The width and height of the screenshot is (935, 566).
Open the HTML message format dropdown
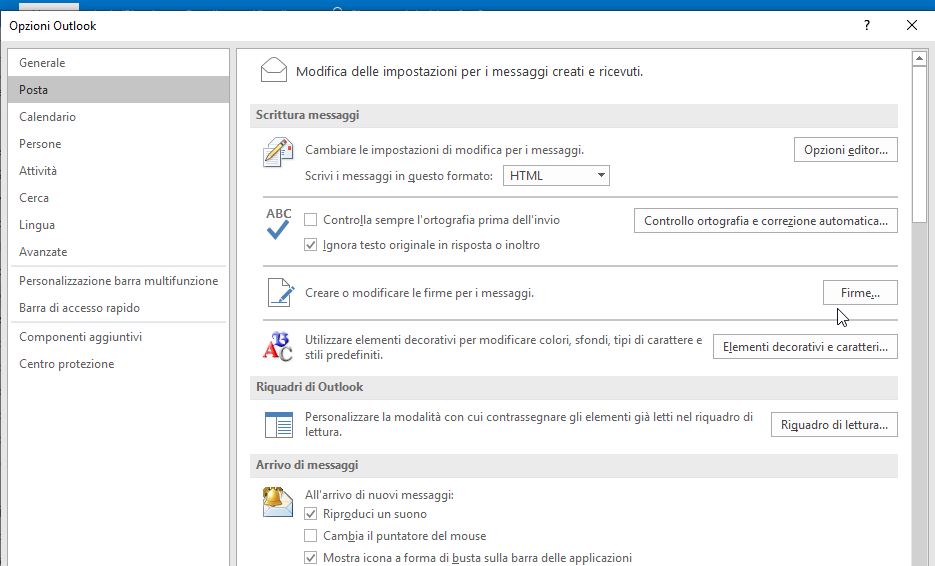pyautogui.click(x=556, y=175)
